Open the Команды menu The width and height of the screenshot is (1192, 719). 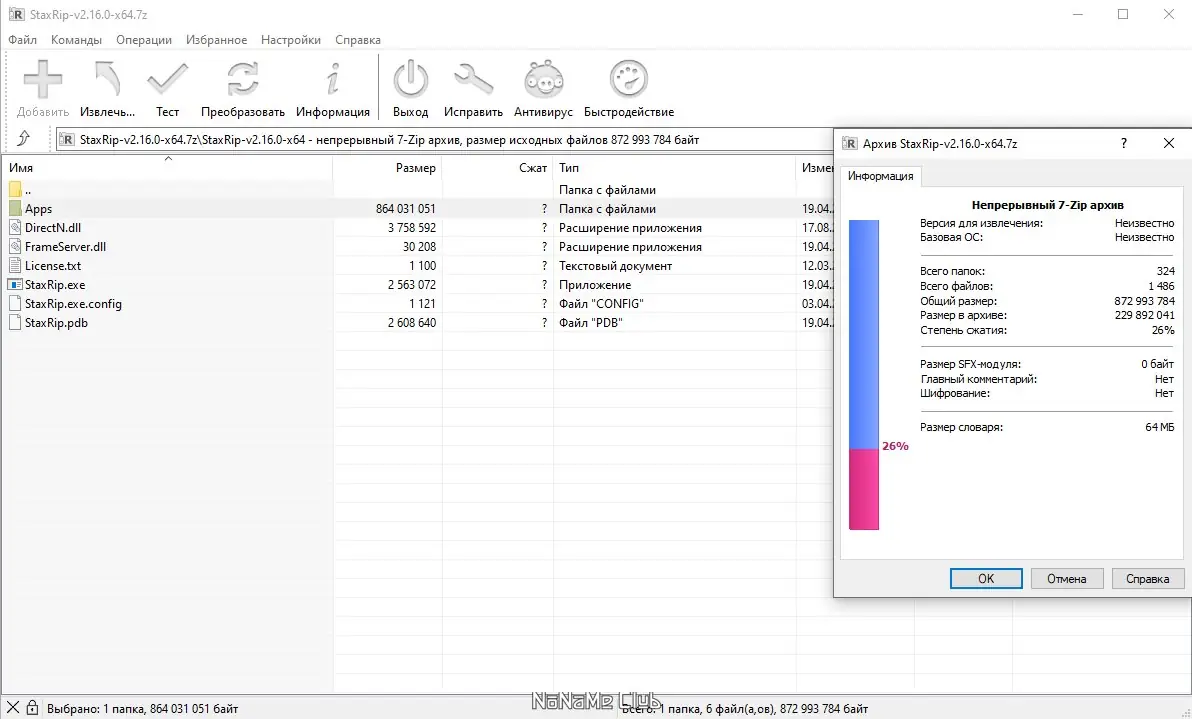coord(76,40)
